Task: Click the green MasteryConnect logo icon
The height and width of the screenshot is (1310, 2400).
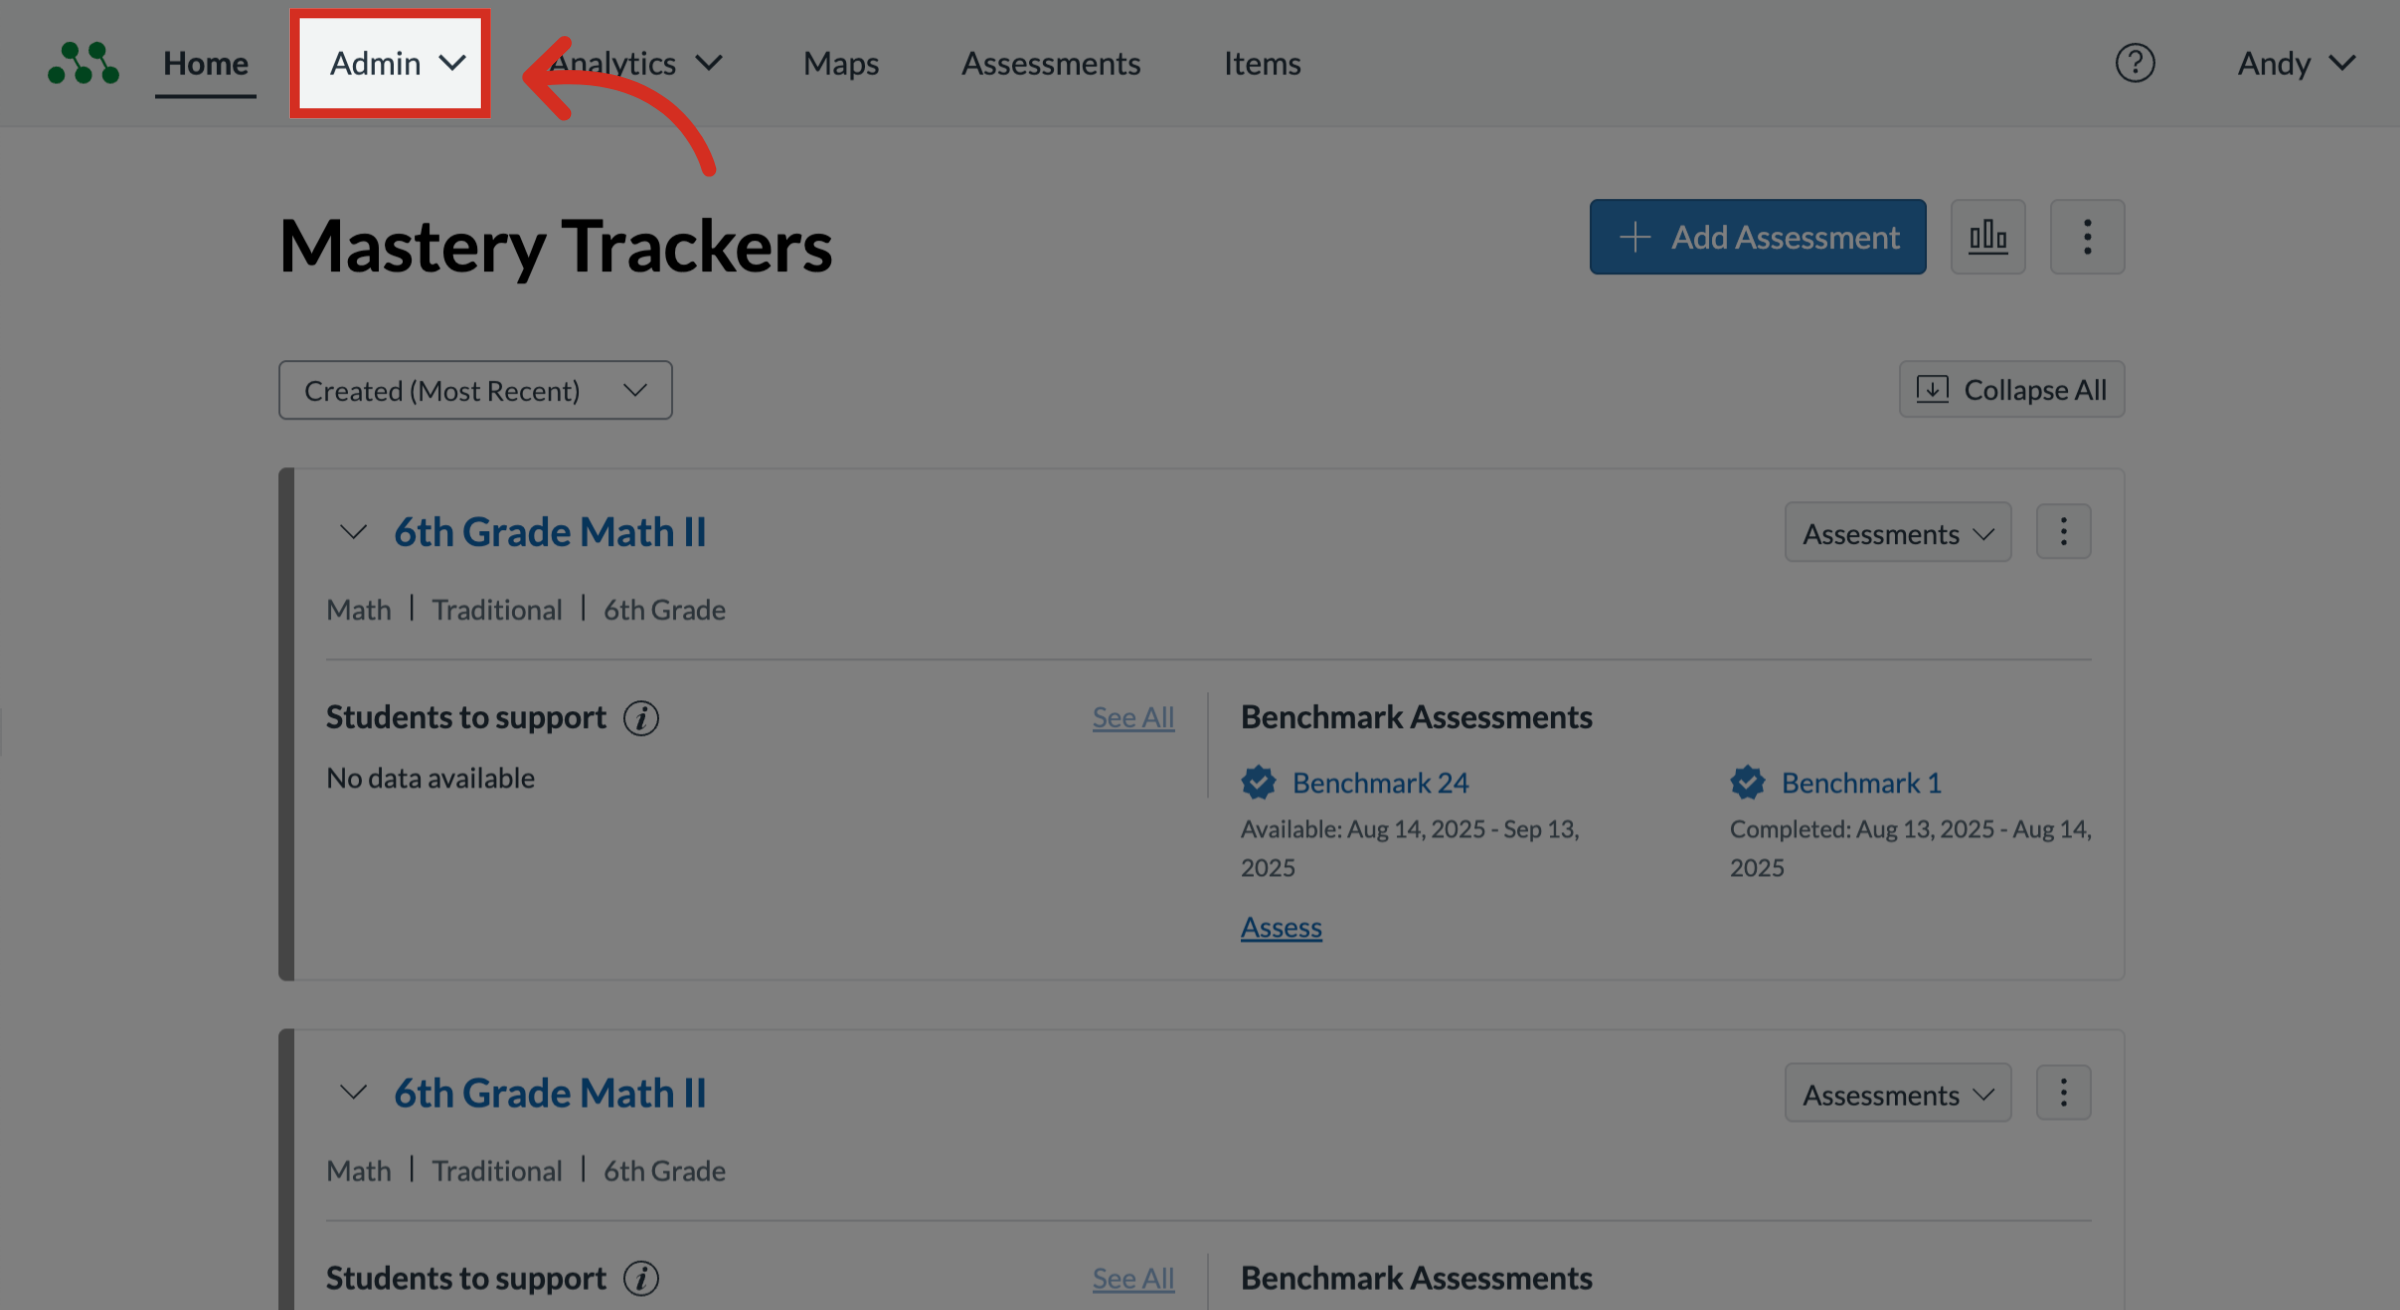Action: pos(84,63)
